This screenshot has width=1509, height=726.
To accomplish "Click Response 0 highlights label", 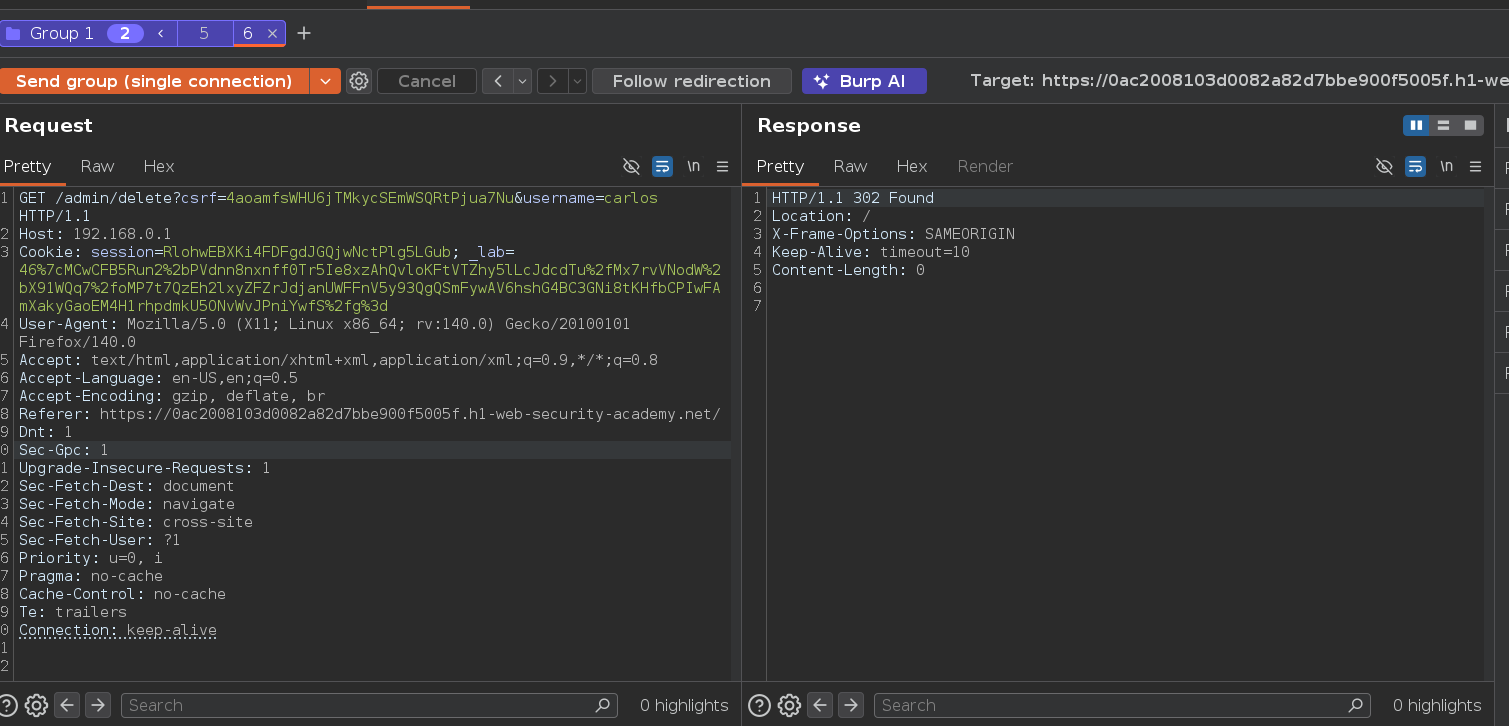I will pos(1437,705).
